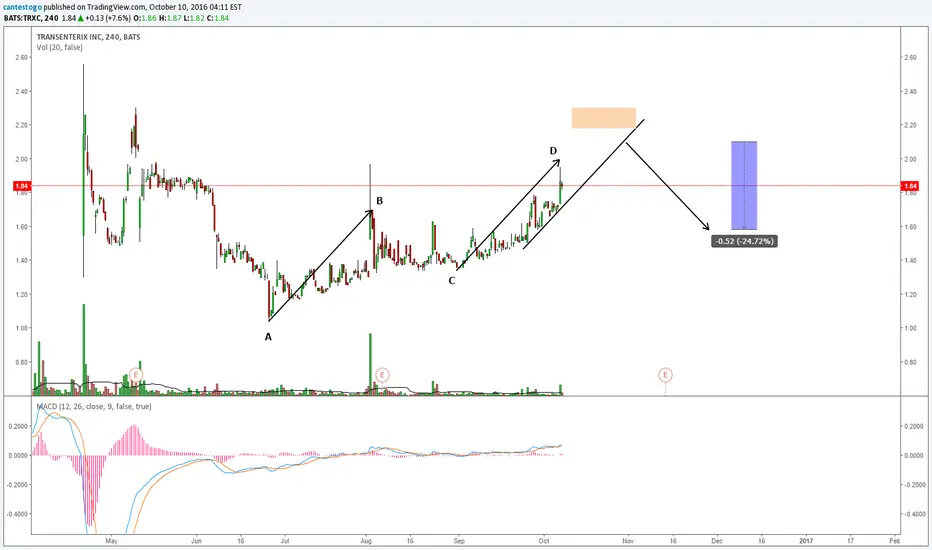Click the "Aug" label on time axis
The height and width of the screenshot is (550, 932).
click(x=366, y=541)
